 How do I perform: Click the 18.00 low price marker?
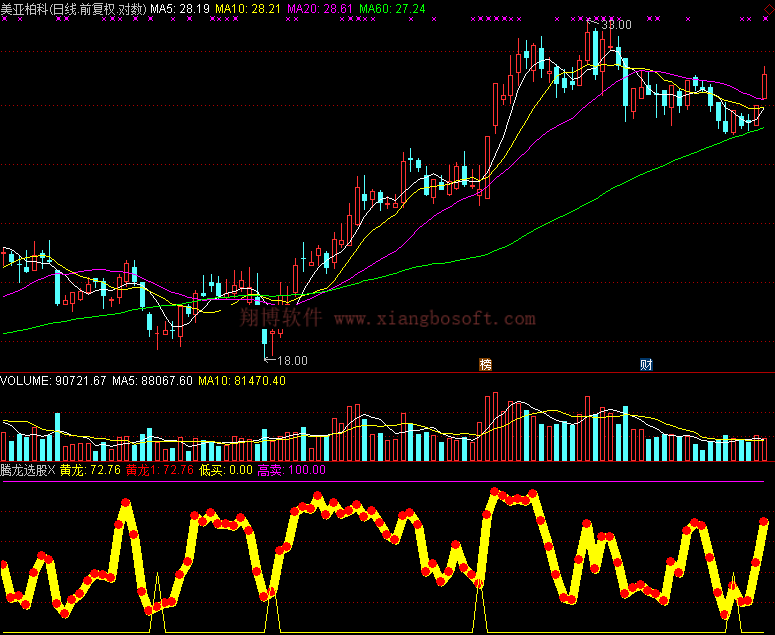[291, 360]
